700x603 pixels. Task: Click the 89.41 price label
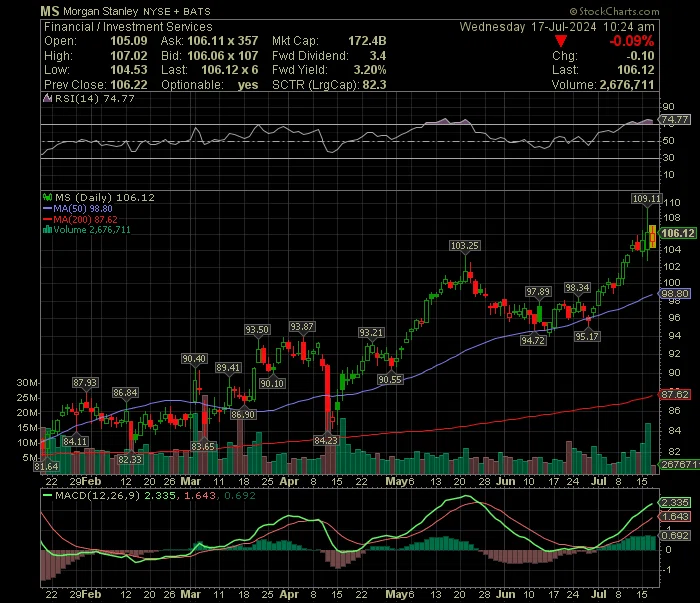(x=228, y=368)
